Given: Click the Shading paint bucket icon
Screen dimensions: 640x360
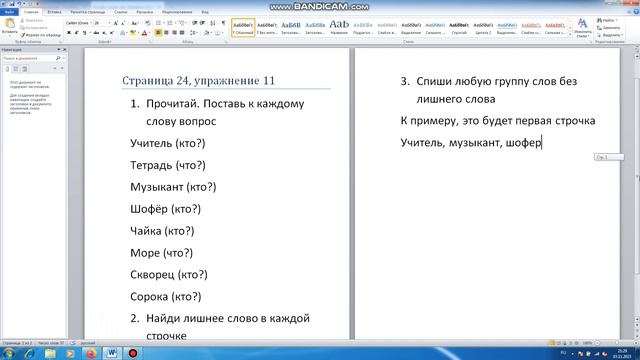Looking at the screenshot, I should [207, 33].
